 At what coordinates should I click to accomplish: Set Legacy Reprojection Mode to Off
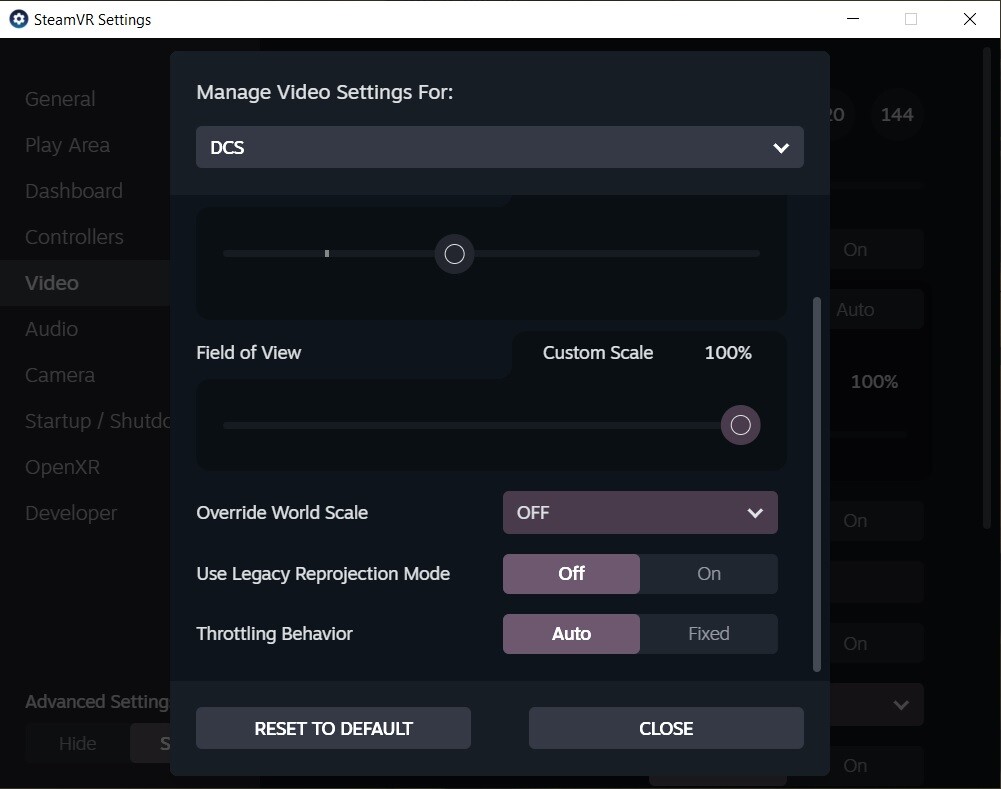click(x=571, y=574)
